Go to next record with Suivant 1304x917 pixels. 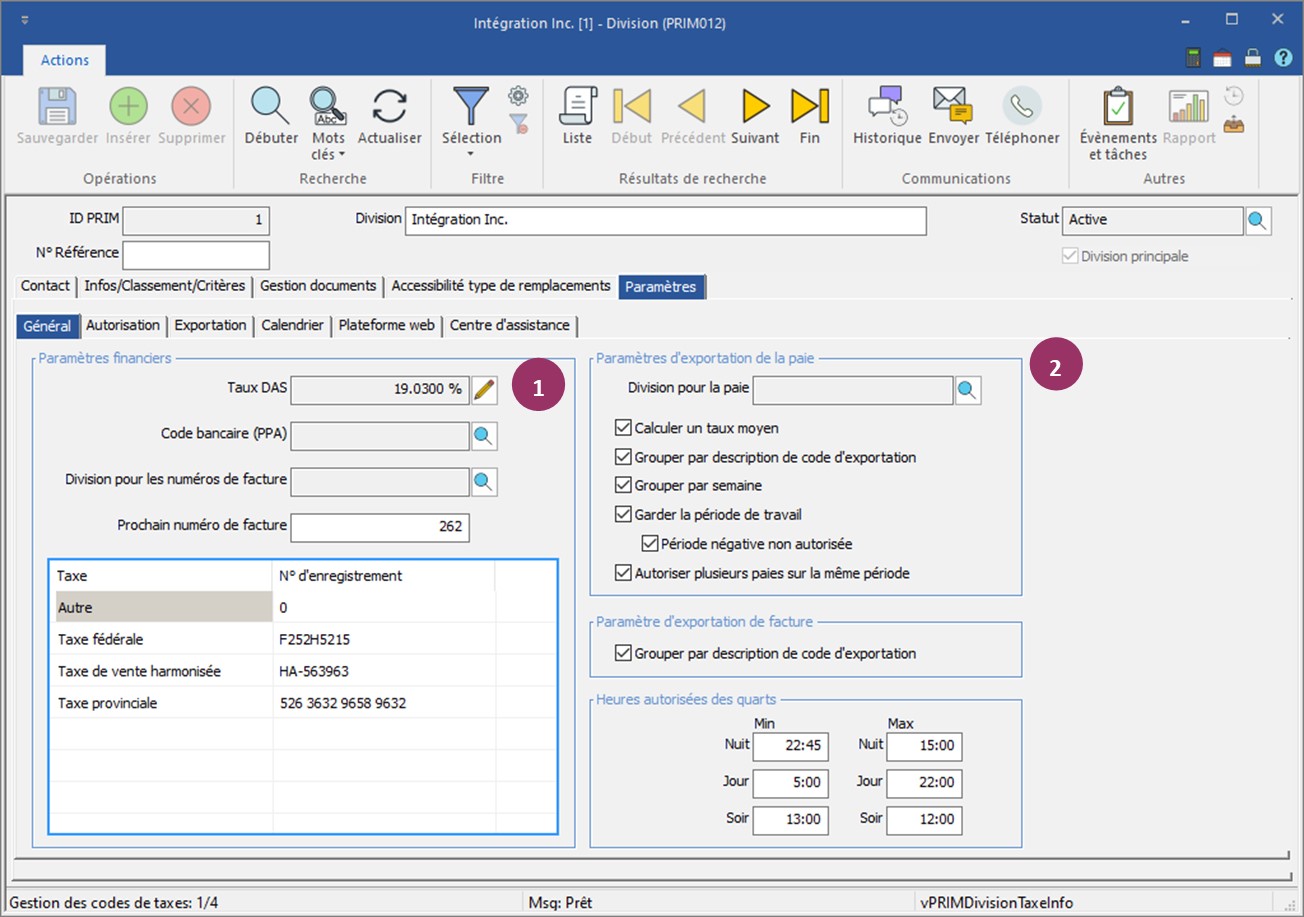click(x=755, y=106)
